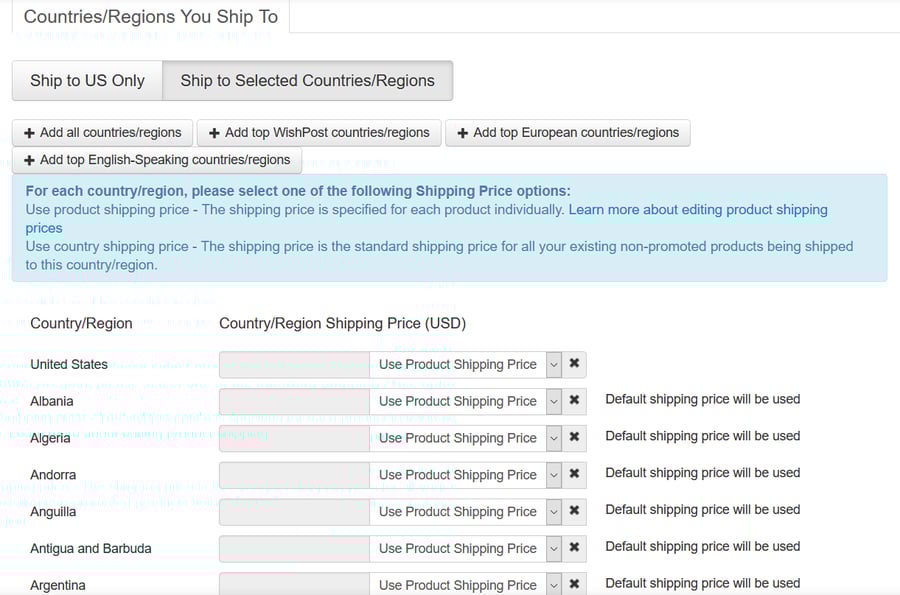Delete Antigua and Barbuda row X icon

pyautogui.click(x=574, y=548)
